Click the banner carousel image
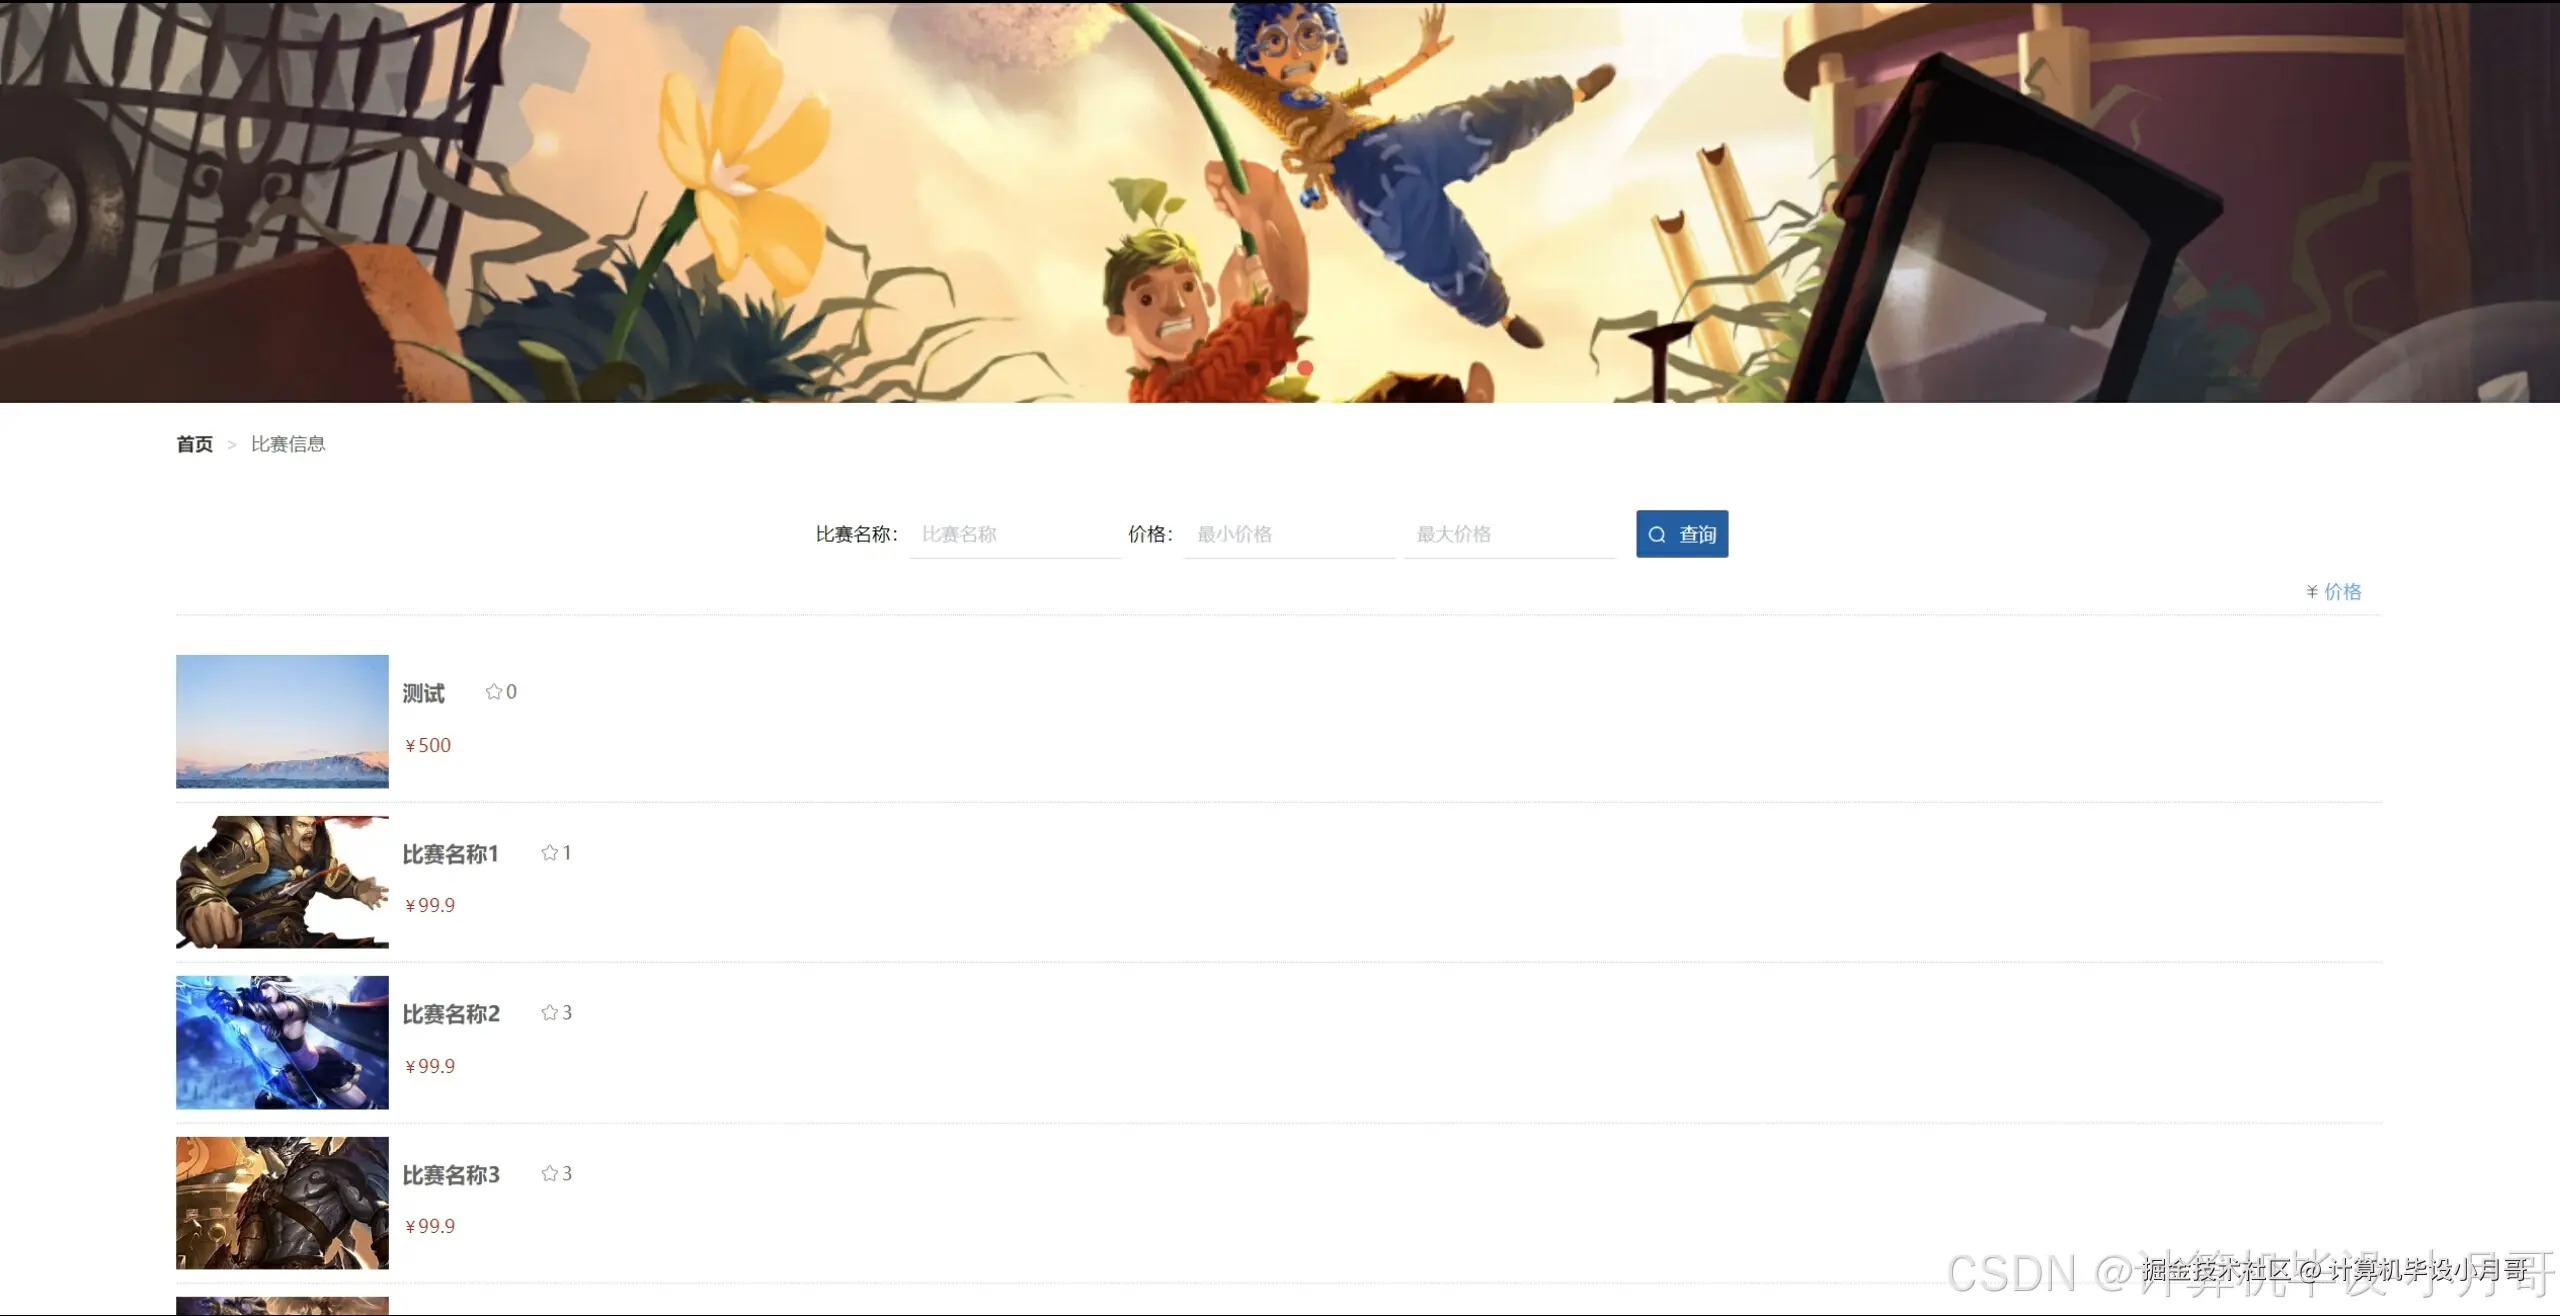This screenshot has width=2560, height=1316. 1280,201
